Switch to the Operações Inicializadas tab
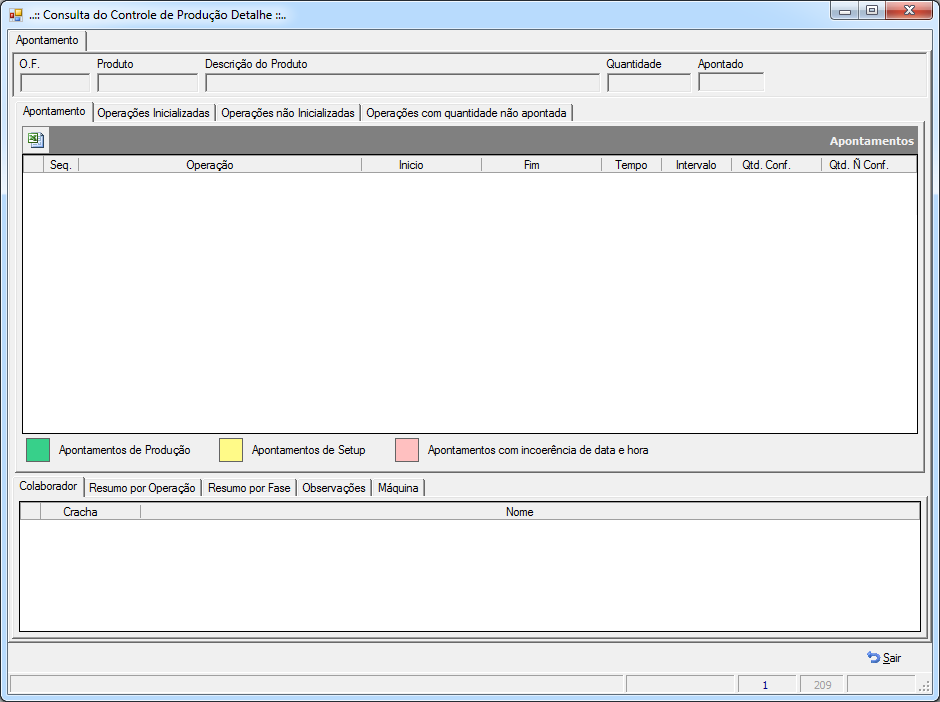Viewport: 940px width, 702px height. (153, 113)
